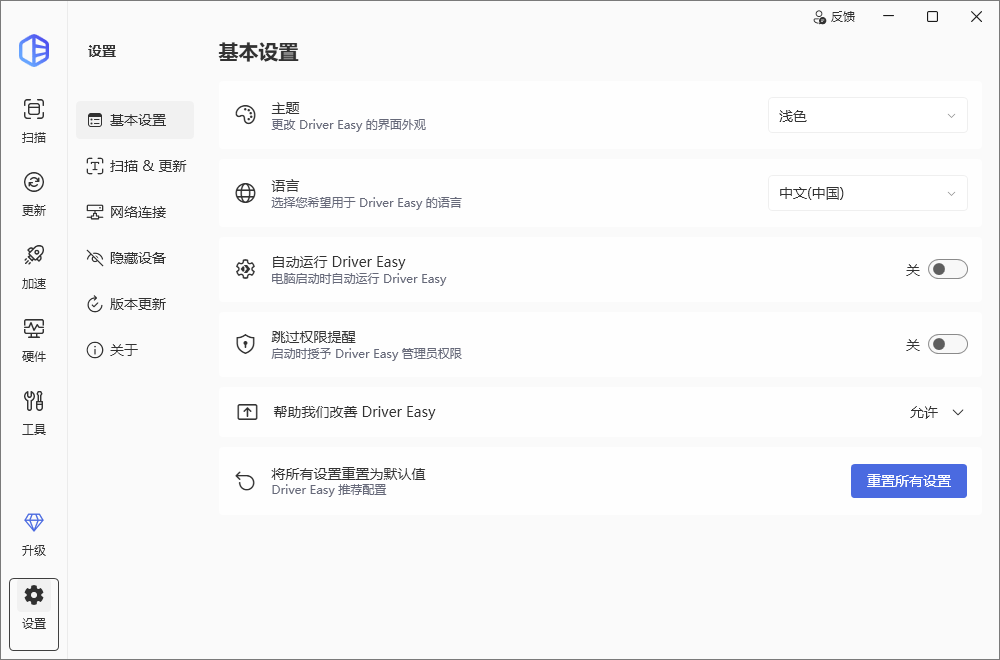Viewport: 1000px width, 660px height.
Task: Expand the 帮助我们改善 Driver Easy chevron
Action: pos(958,412)
